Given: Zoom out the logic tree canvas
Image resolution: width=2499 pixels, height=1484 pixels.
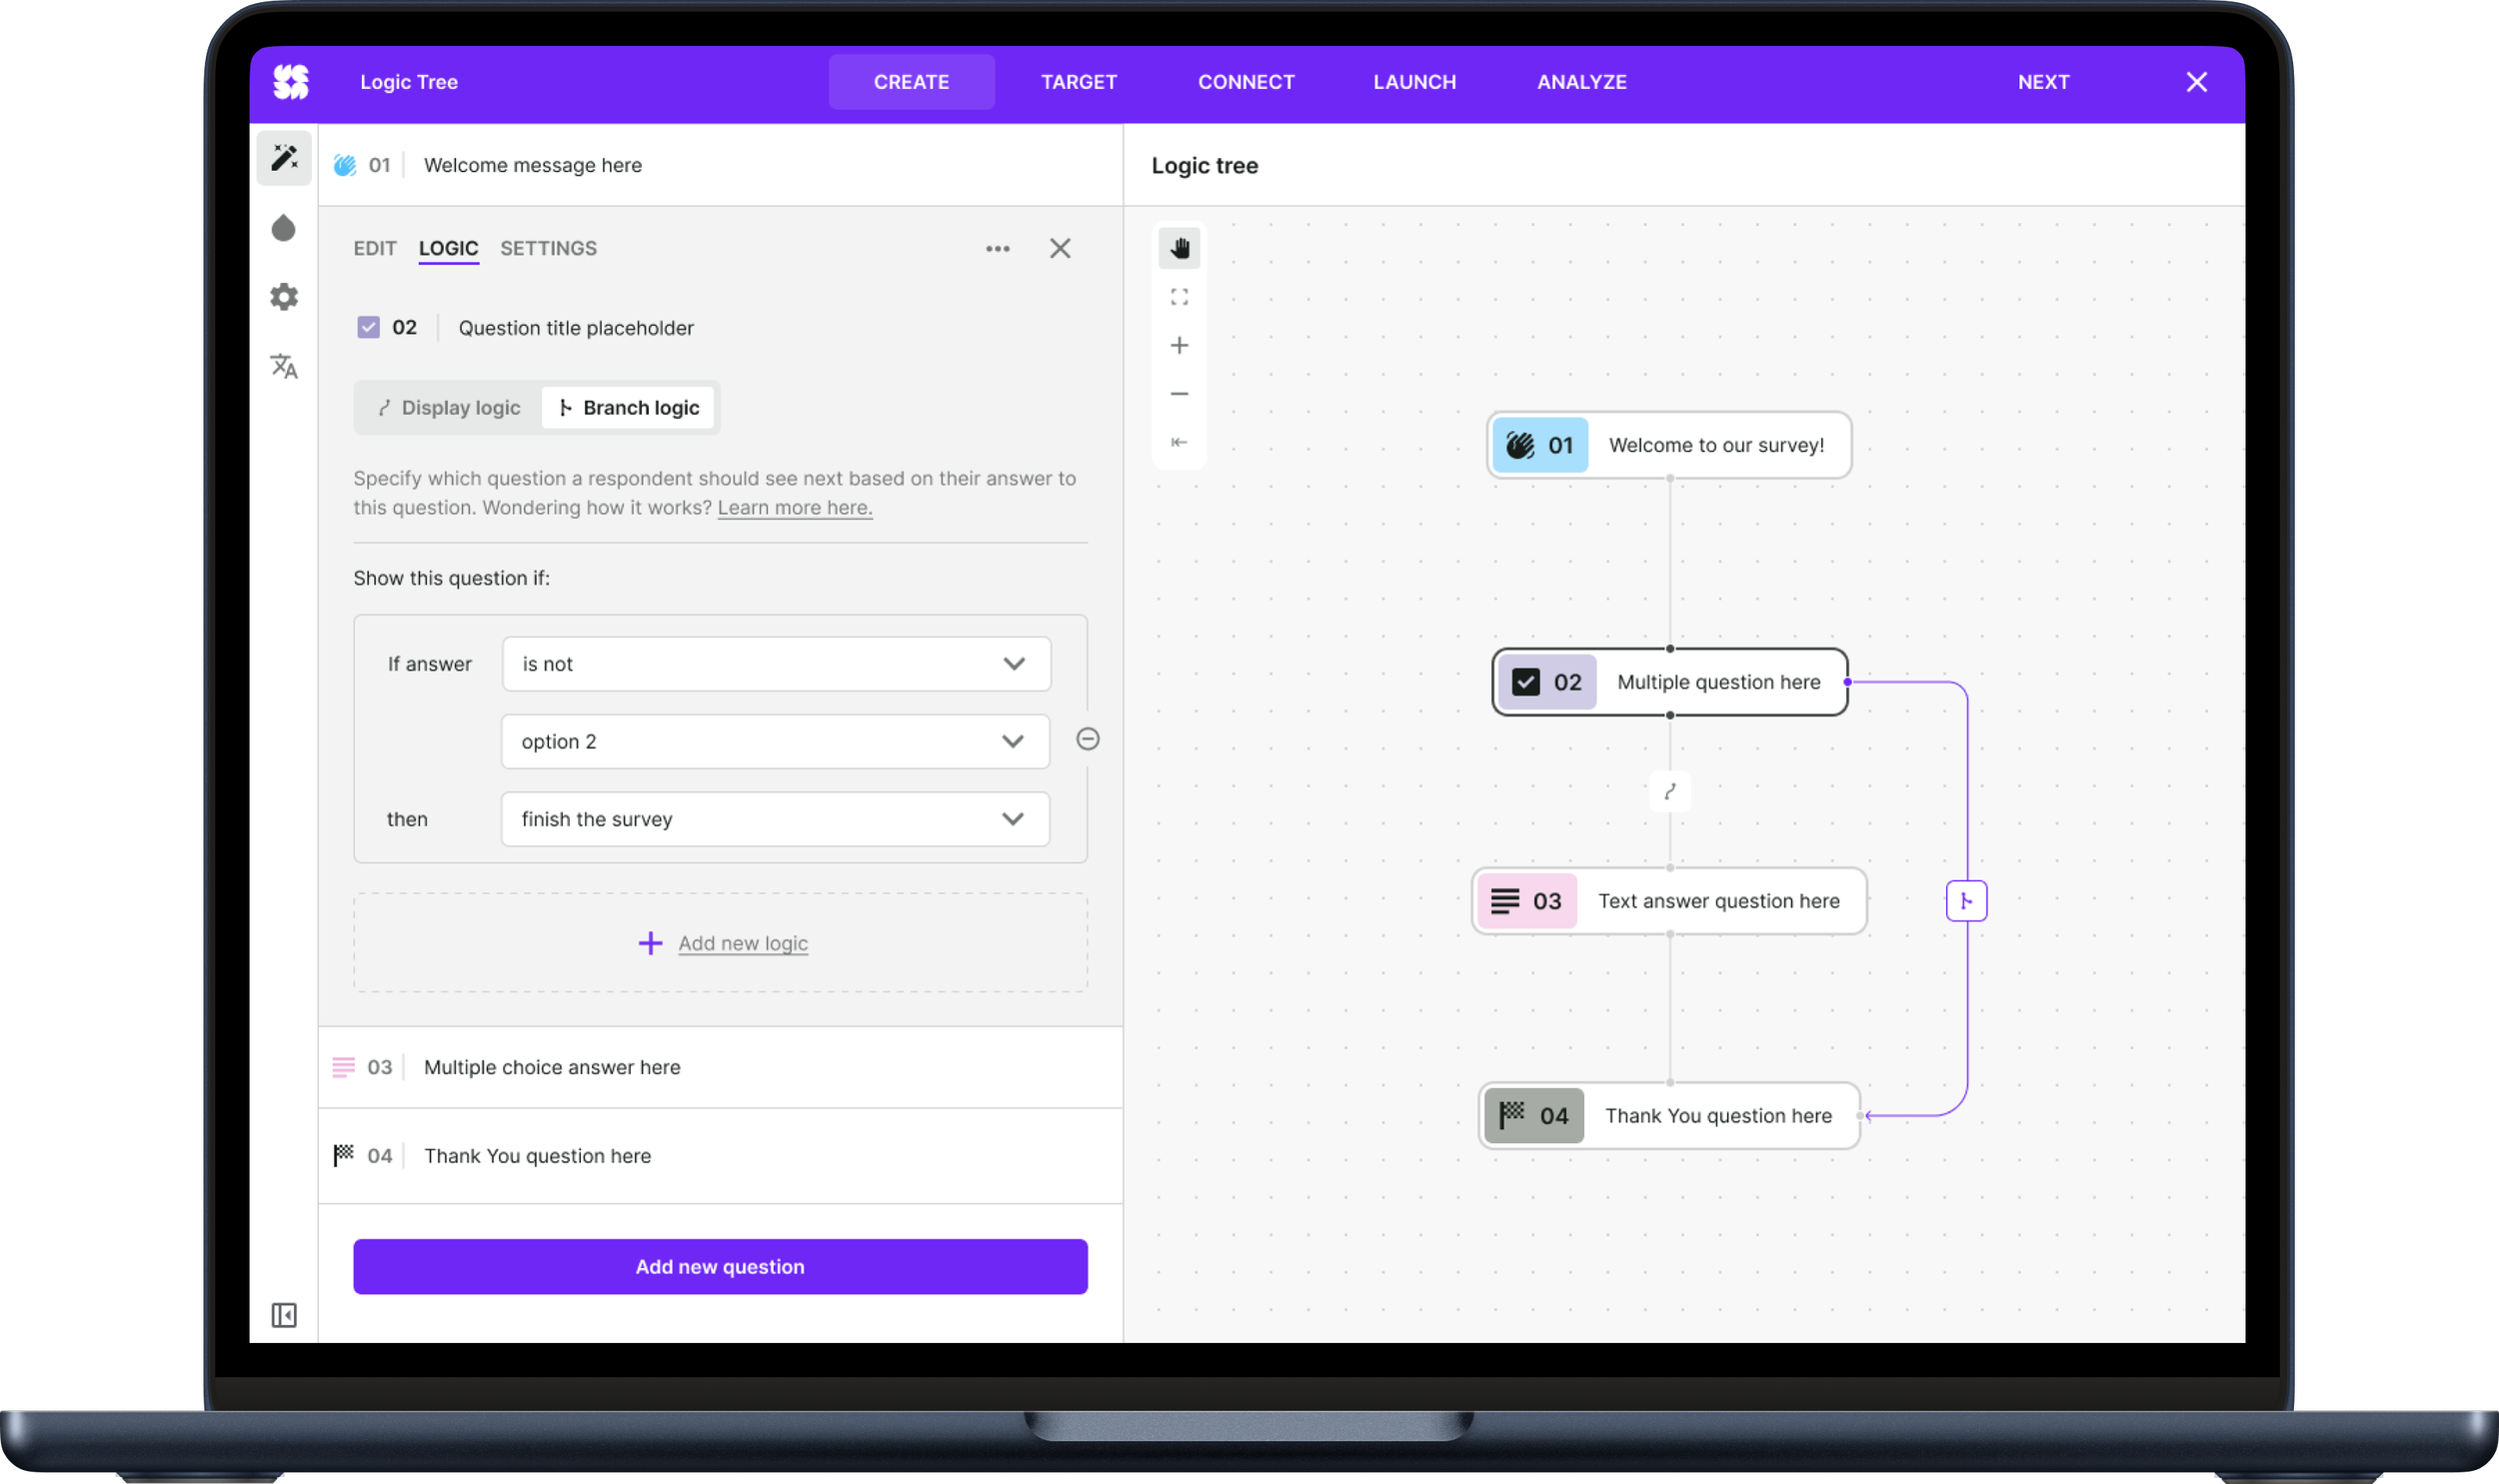Looking at the screenshot, I should (1179, 394).
